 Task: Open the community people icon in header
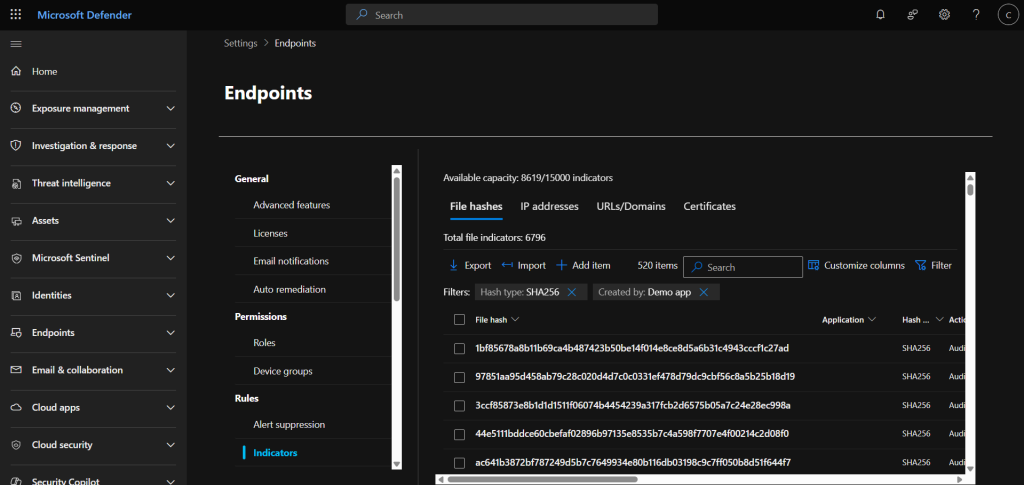(913, 14)
